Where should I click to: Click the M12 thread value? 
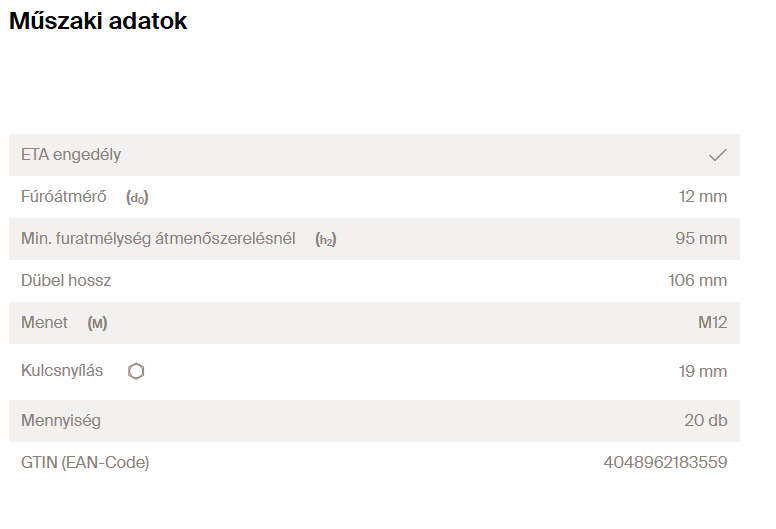click(x=712, y=323)
